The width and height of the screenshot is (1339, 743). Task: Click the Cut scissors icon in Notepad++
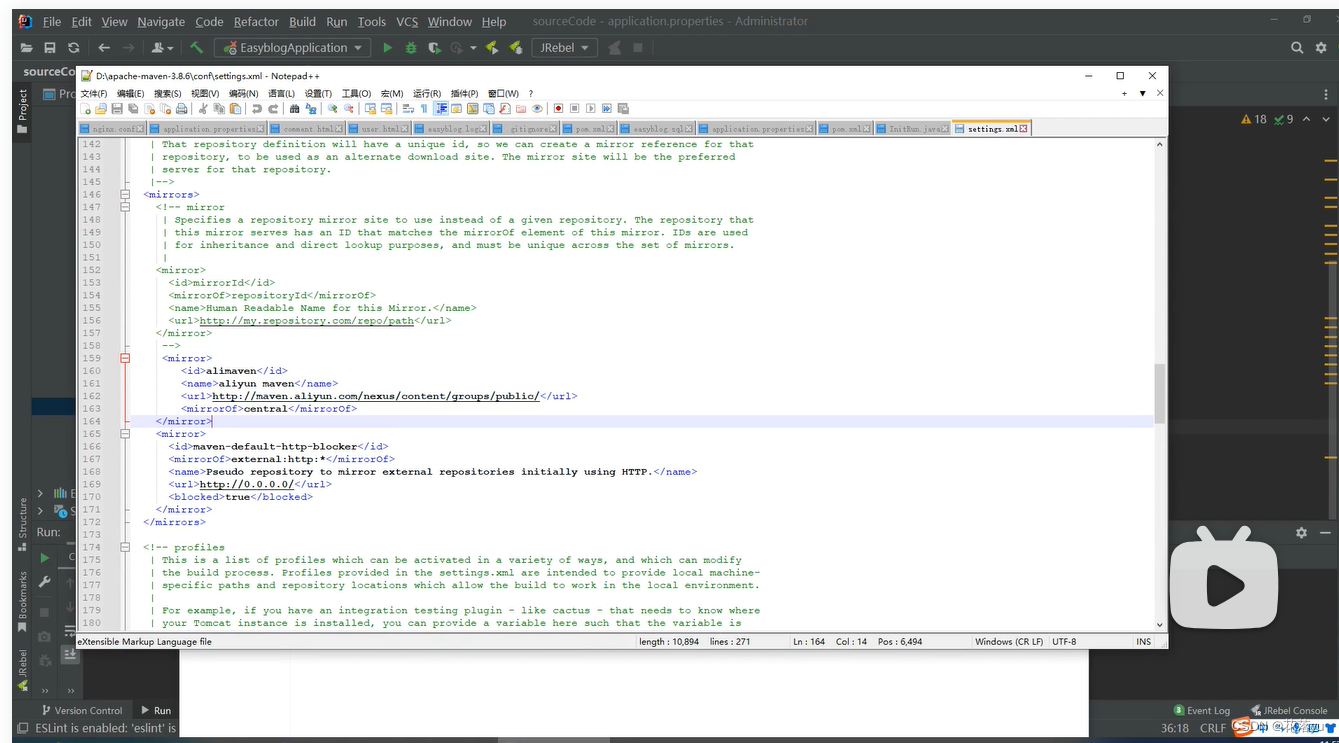(x=202, y=108)
